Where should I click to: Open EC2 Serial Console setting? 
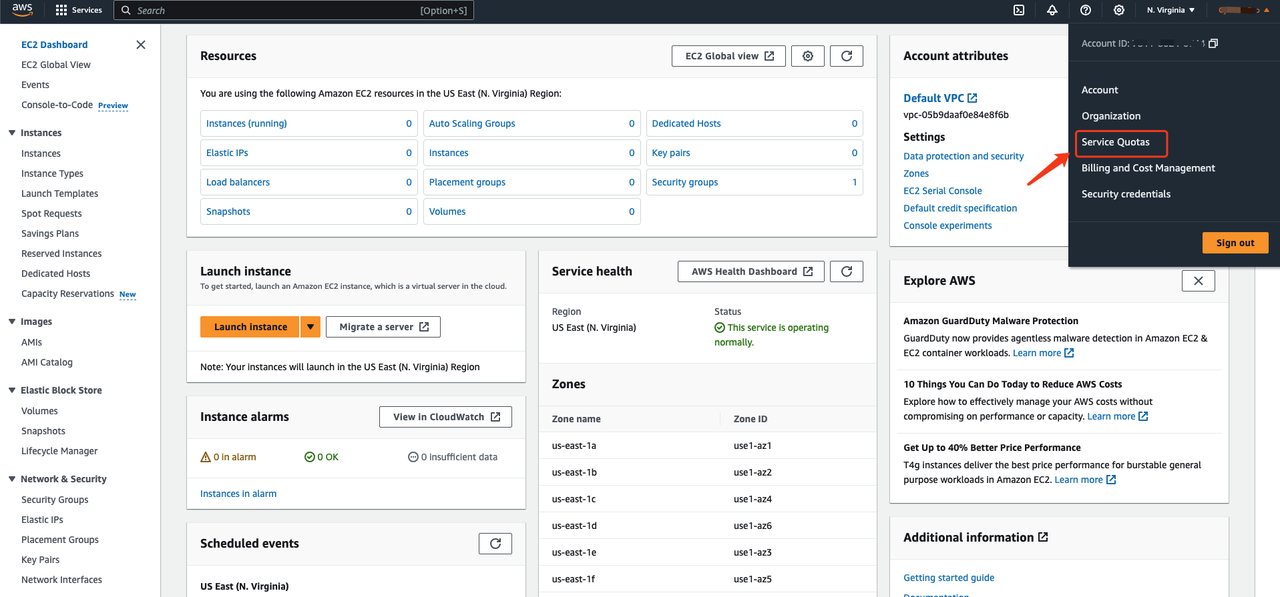pyautogui.click(x=942, y=191)
